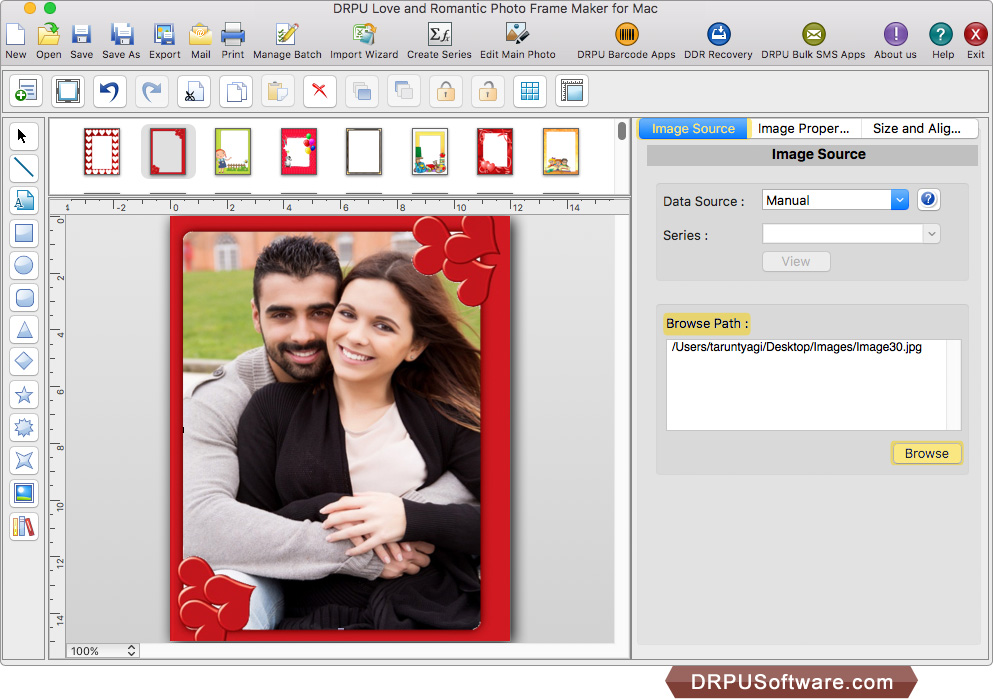
Task: Open the Series dropdown
Action: [851, 234]
